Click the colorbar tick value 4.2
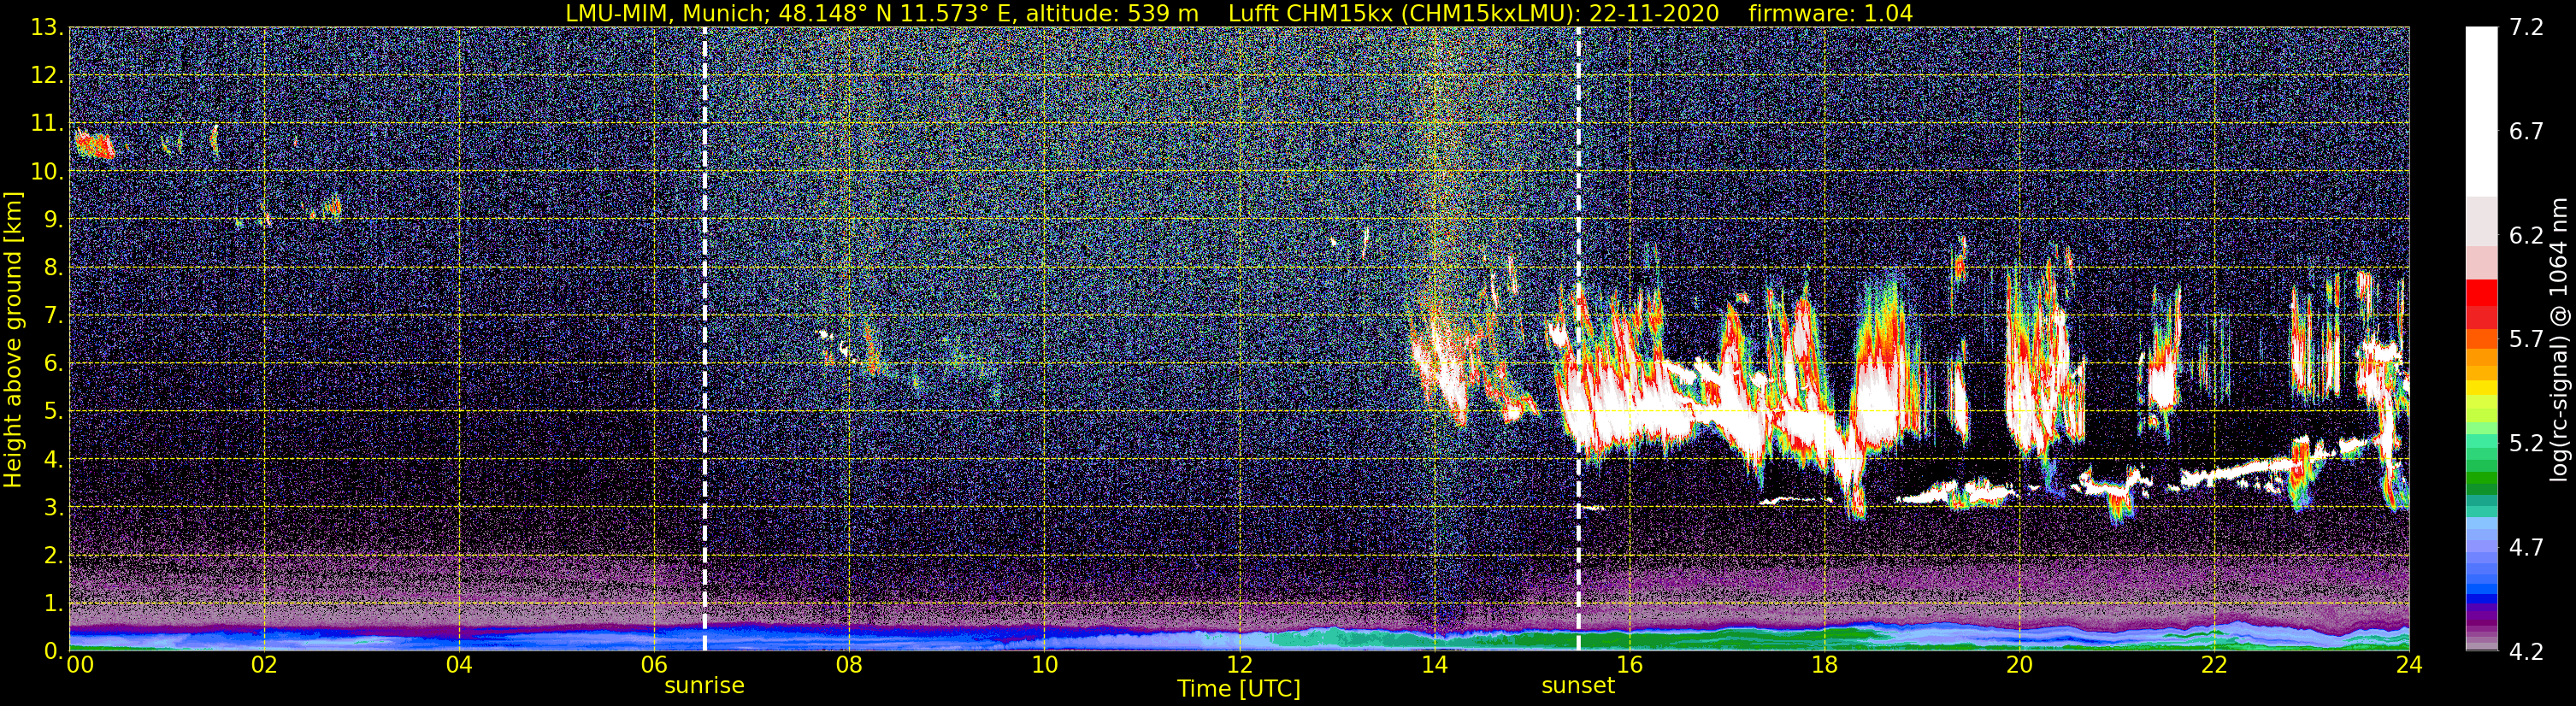Screen dimensions: 2576x706 tap(2526, 652)
